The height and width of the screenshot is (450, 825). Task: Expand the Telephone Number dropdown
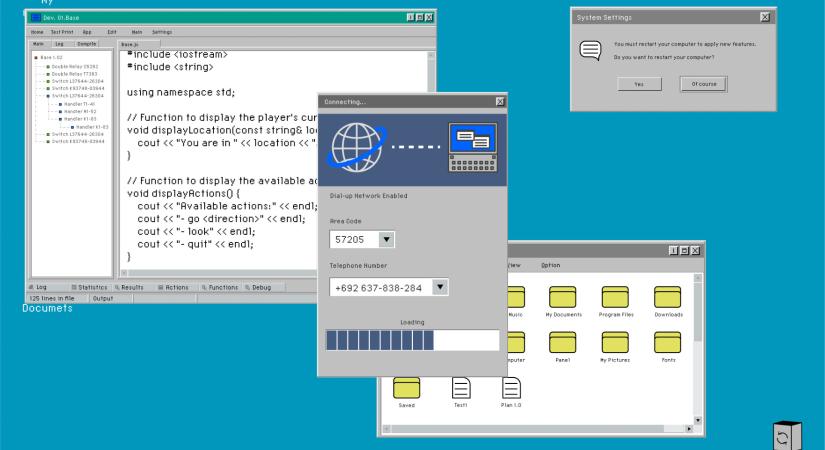coord(439,287)
